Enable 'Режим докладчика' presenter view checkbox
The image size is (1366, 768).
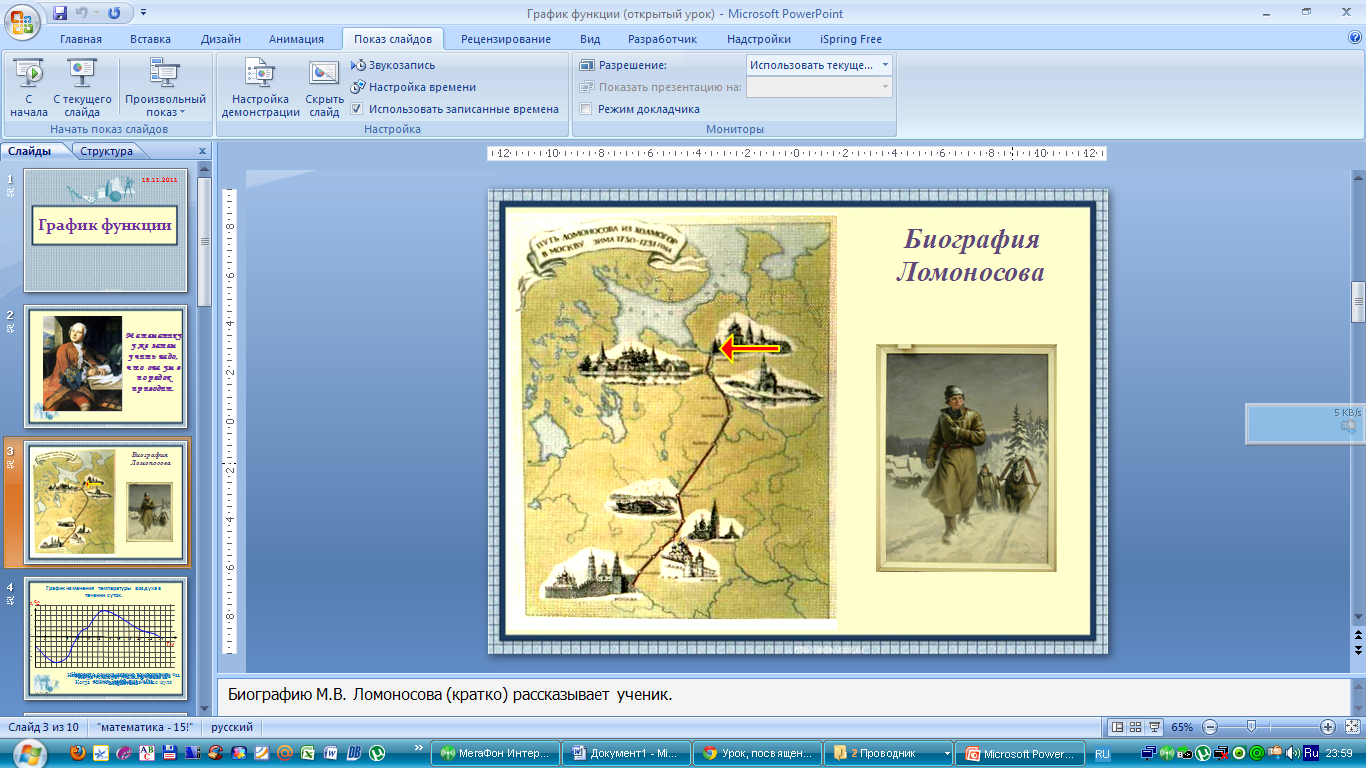coord(586,109)
